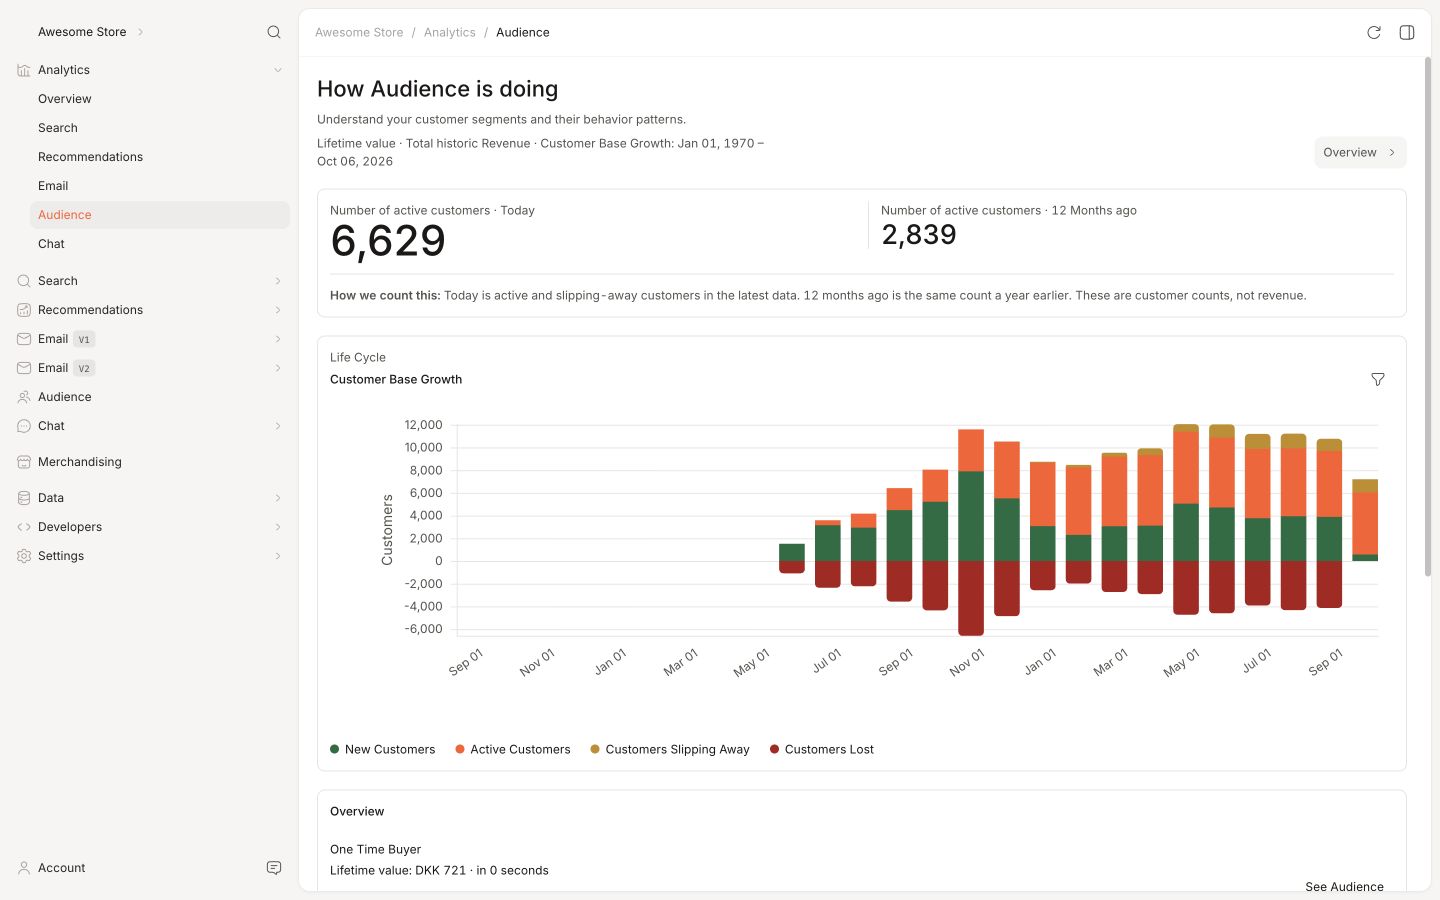Expand the Developers section chevron

point(278,527)
